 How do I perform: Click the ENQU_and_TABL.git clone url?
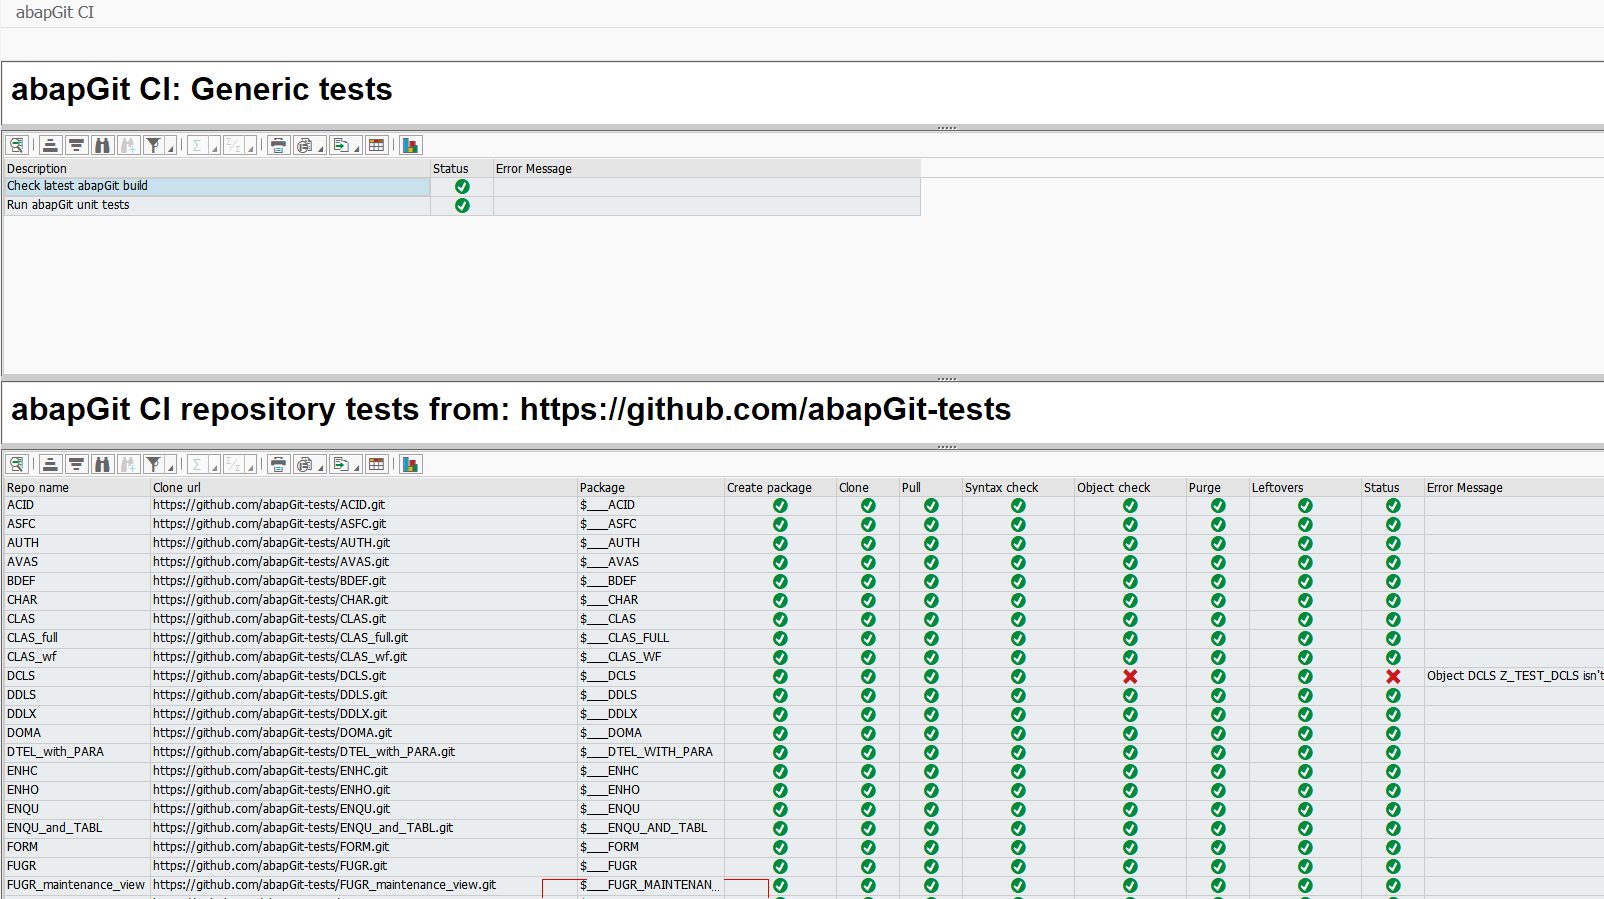point(364,829)
